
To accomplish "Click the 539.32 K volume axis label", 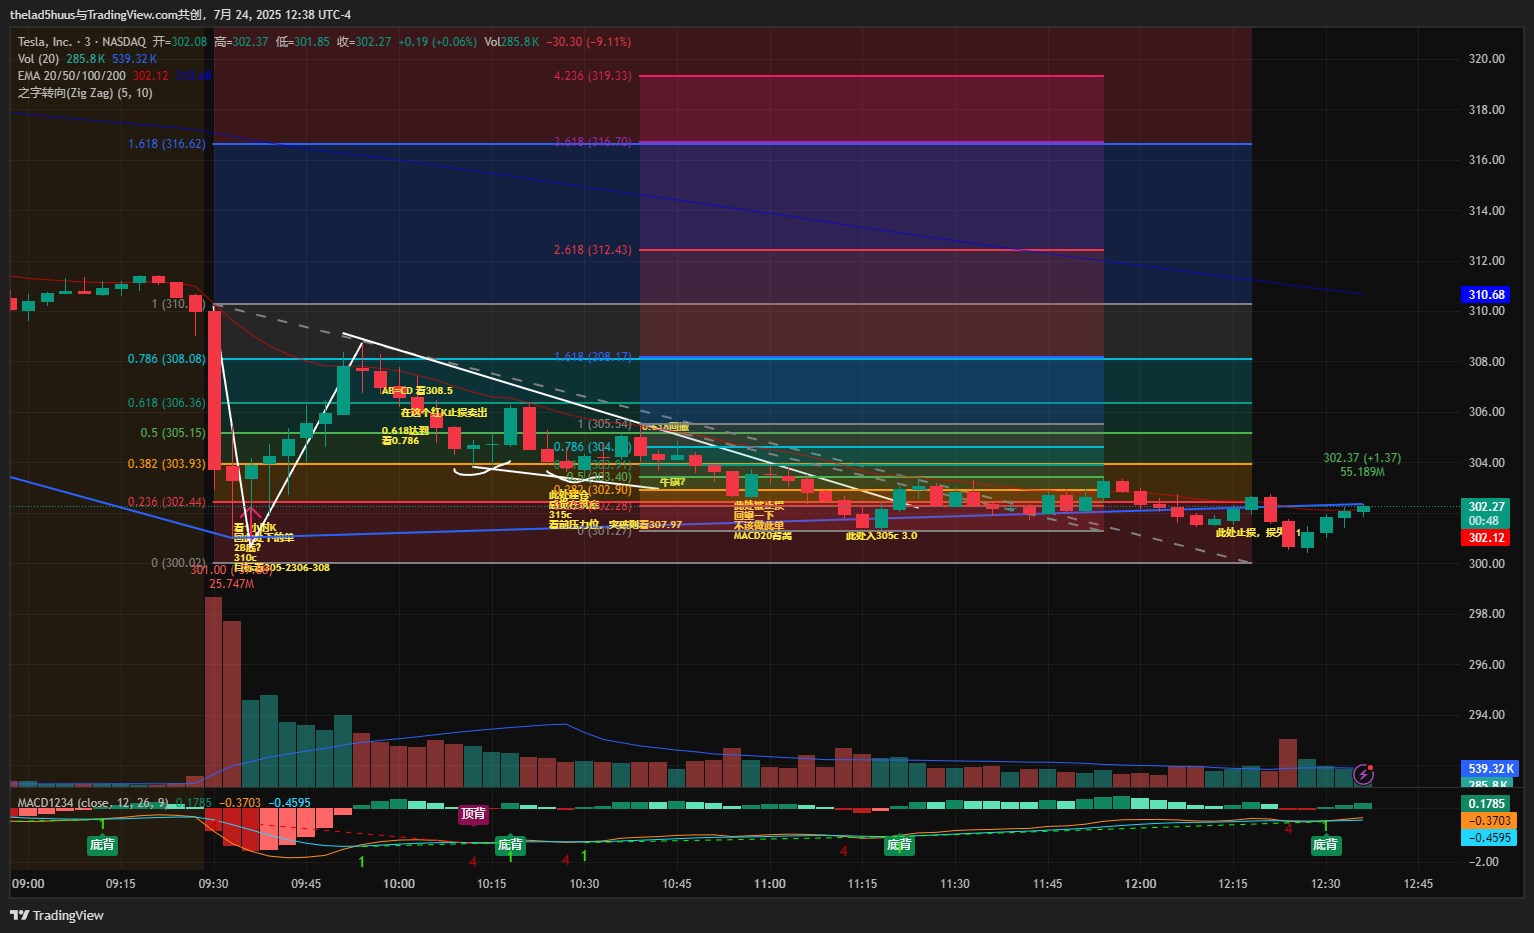I will [x=1490, y=769].
